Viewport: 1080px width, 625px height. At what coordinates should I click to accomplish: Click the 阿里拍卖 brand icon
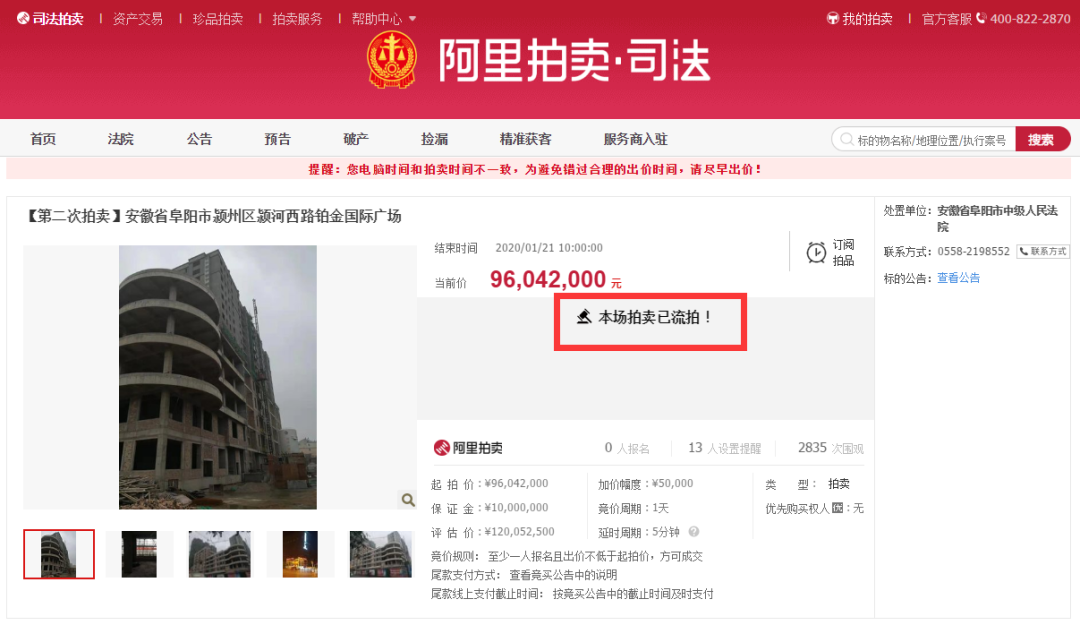click(441, 448)
